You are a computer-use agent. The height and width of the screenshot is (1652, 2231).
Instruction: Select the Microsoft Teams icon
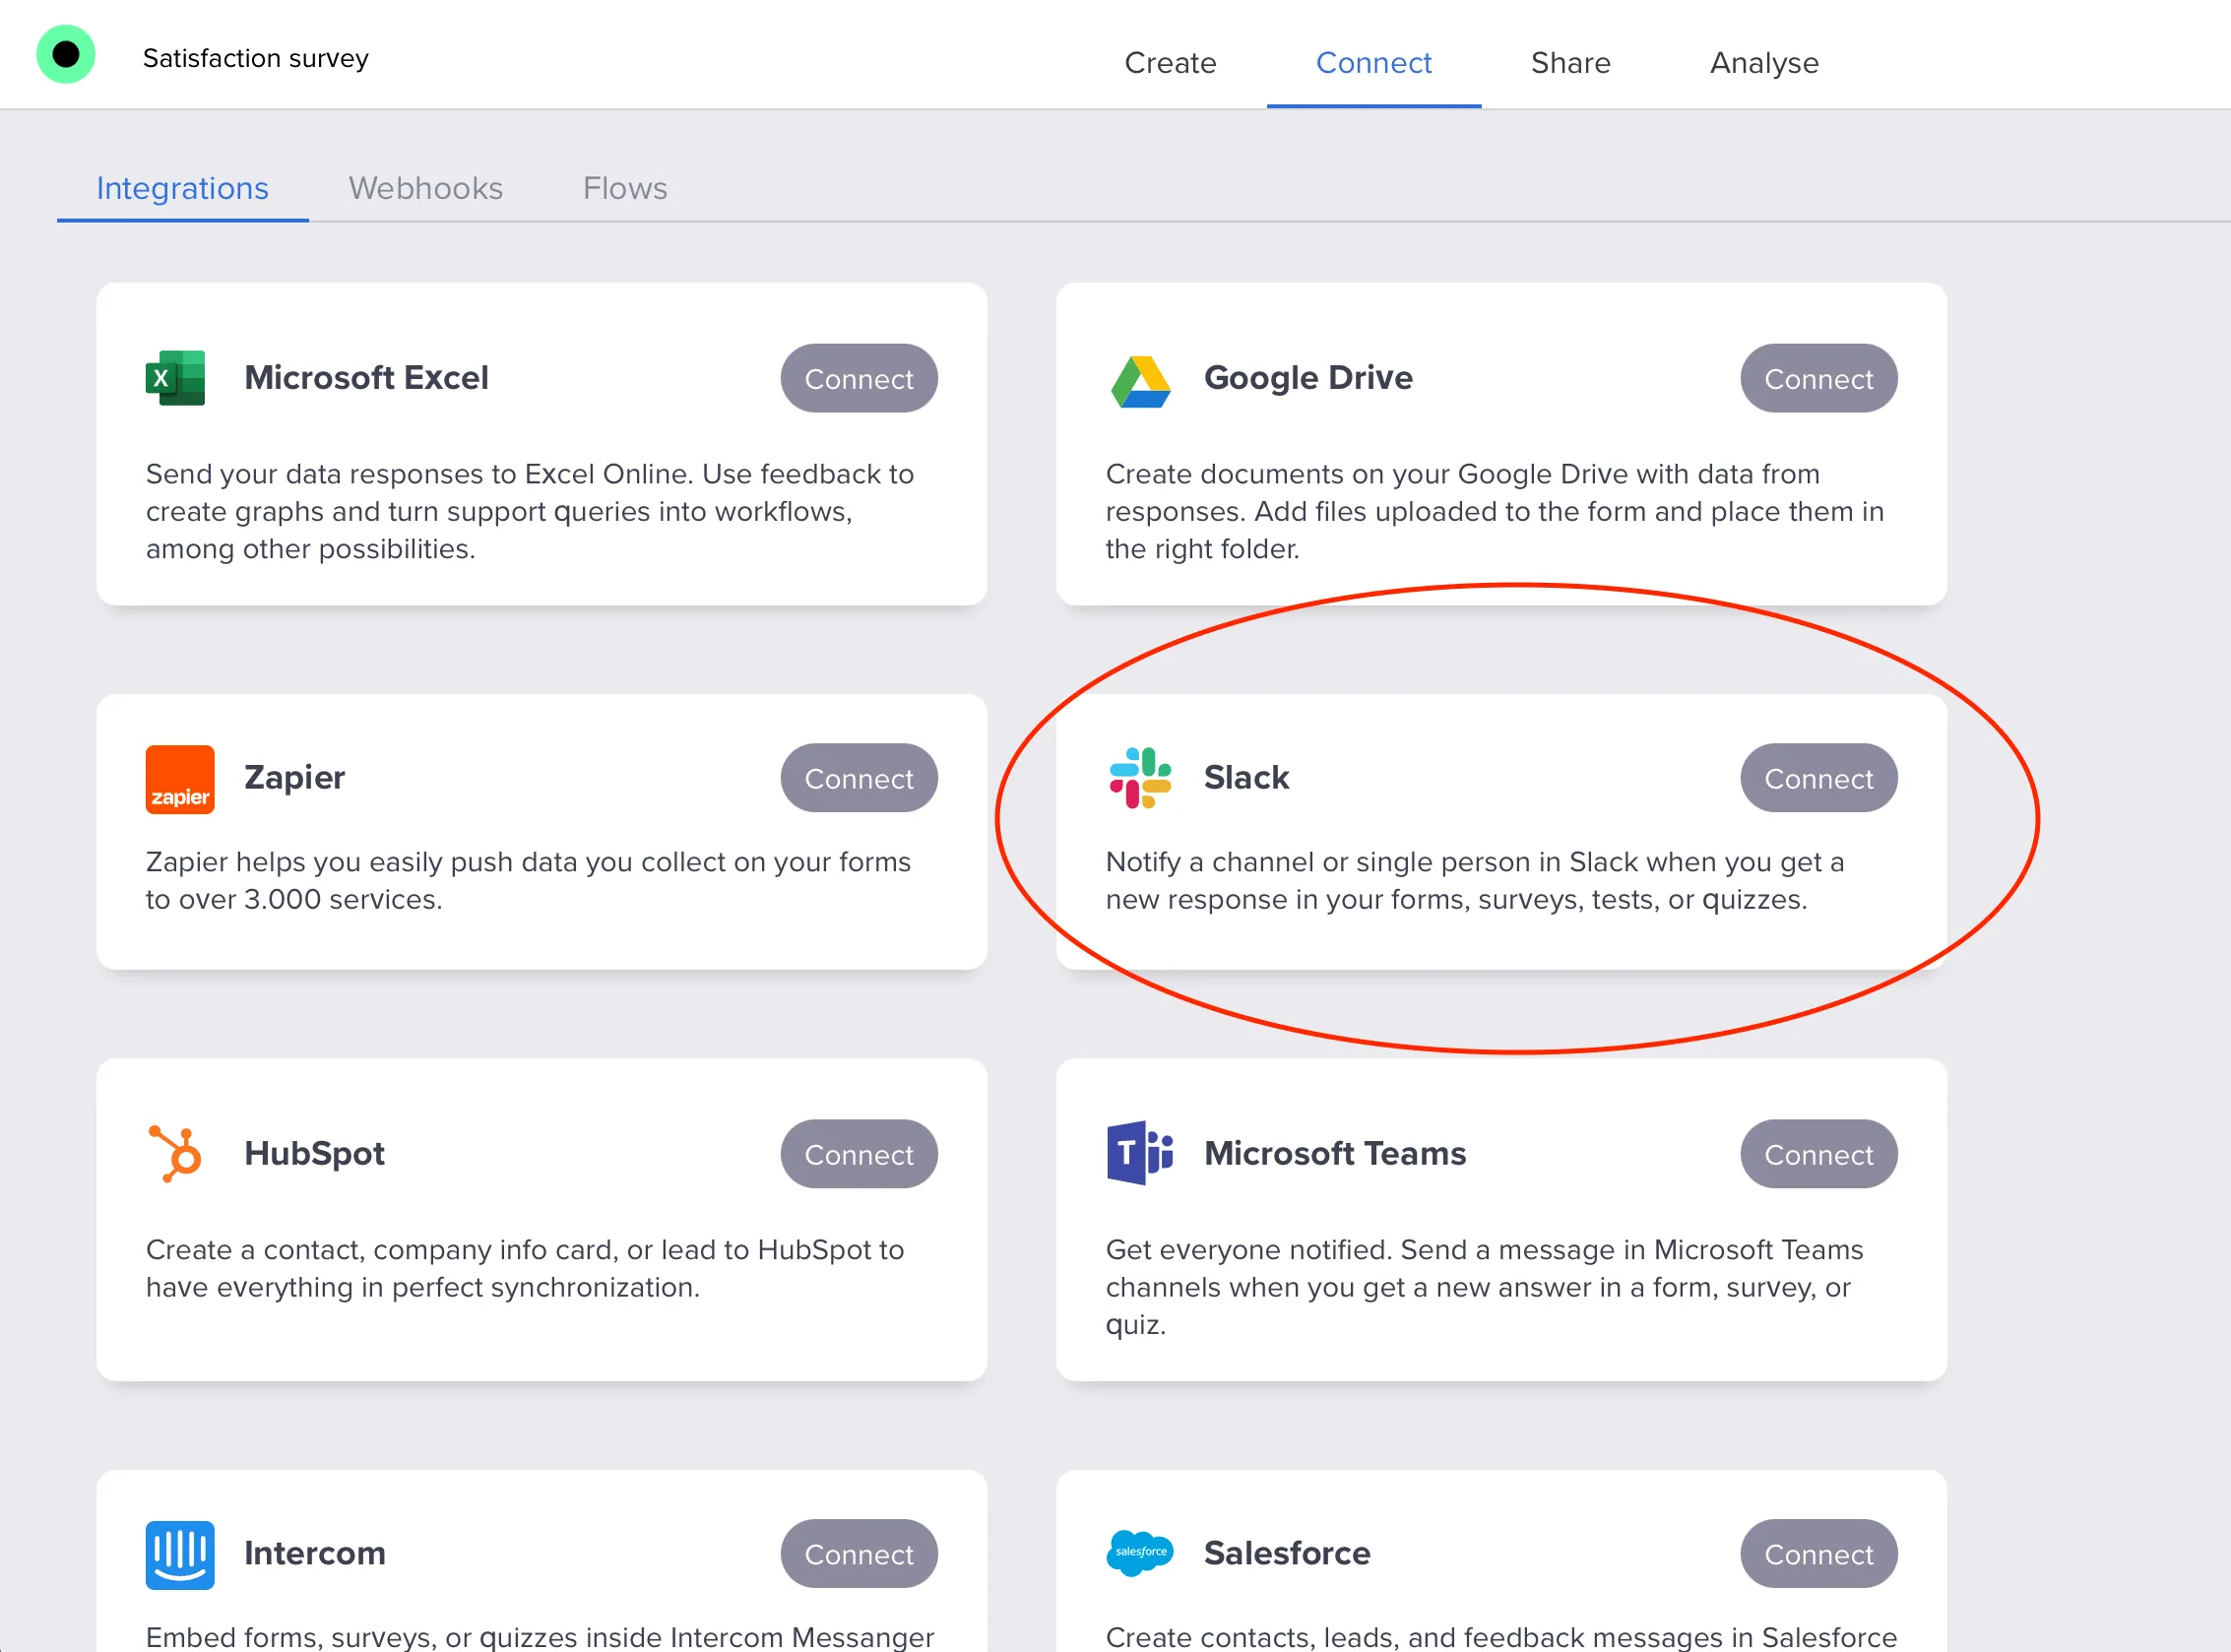(1139, 1152)
